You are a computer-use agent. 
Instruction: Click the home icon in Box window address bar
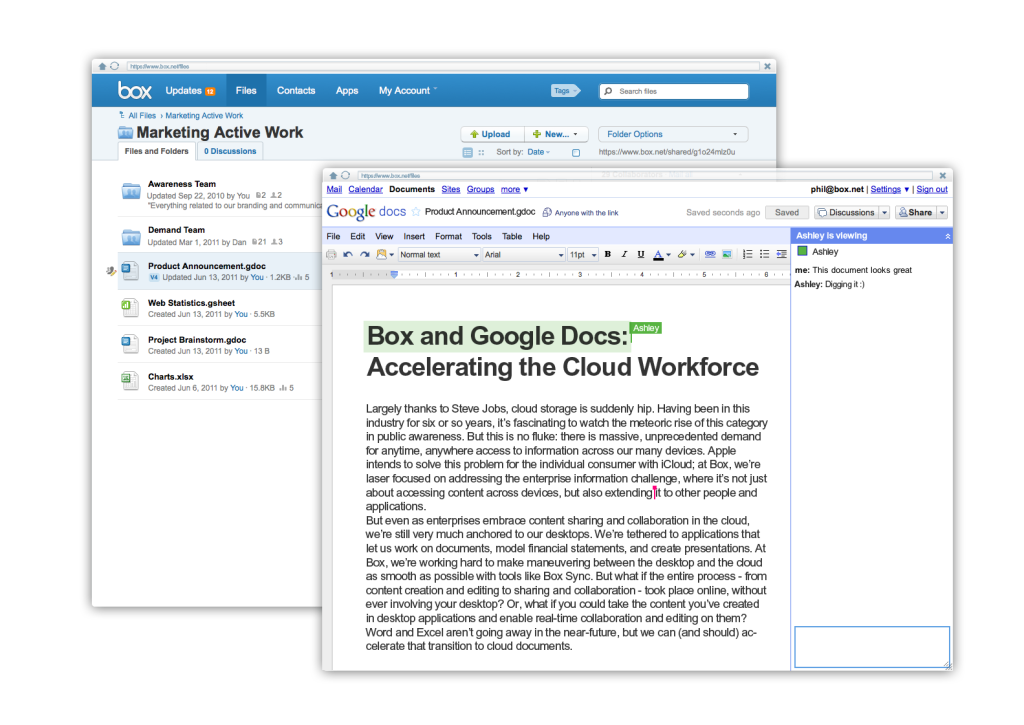pos(103,66)
